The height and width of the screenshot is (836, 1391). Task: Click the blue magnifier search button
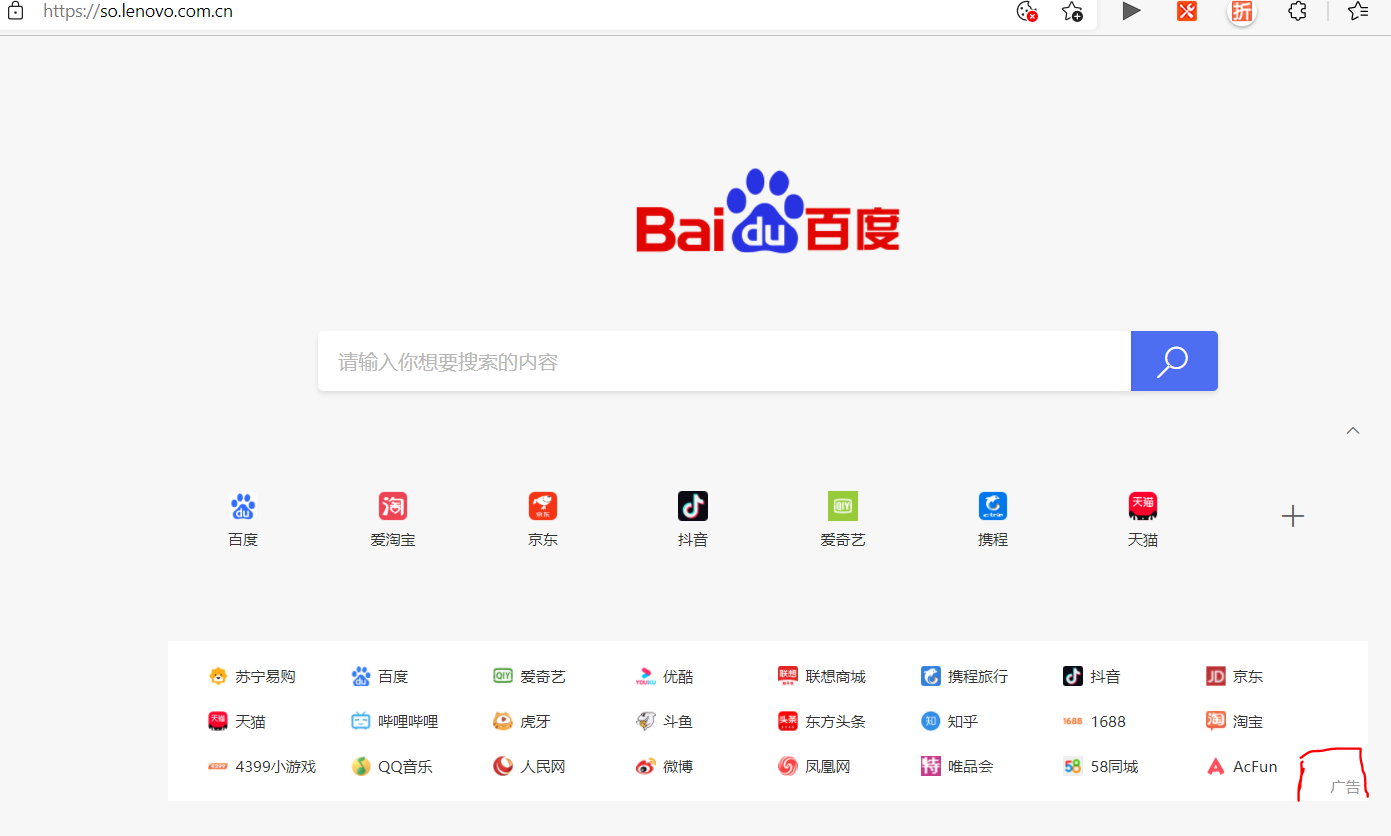click(1174, 361)
